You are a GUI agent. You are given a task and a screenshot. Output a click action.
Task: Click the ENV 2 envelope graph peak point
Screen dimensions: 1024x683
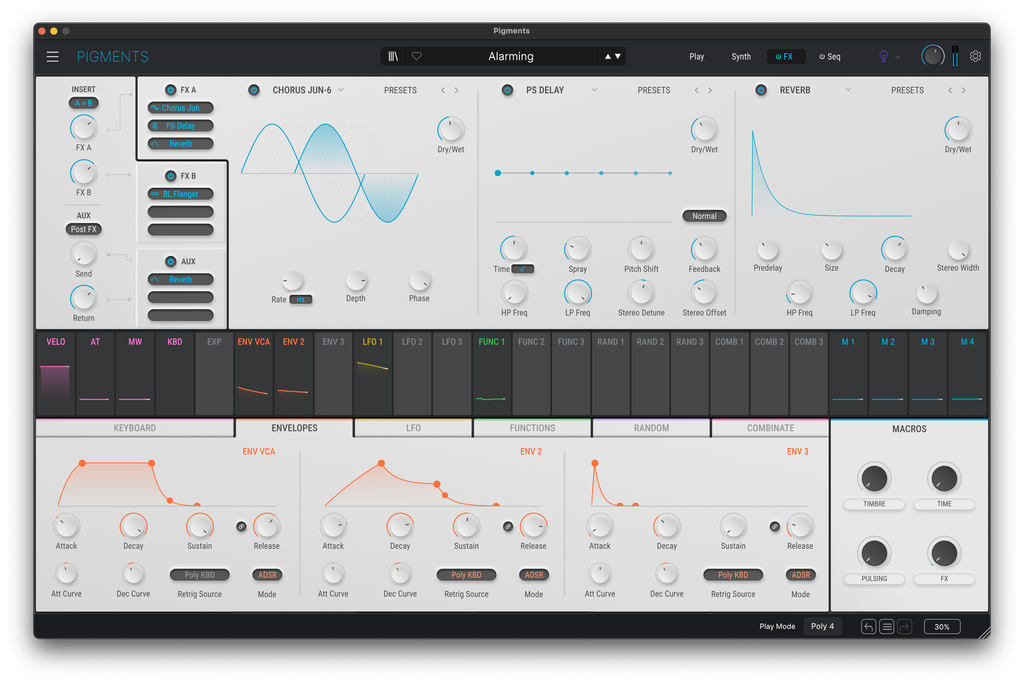pos(381,464)
